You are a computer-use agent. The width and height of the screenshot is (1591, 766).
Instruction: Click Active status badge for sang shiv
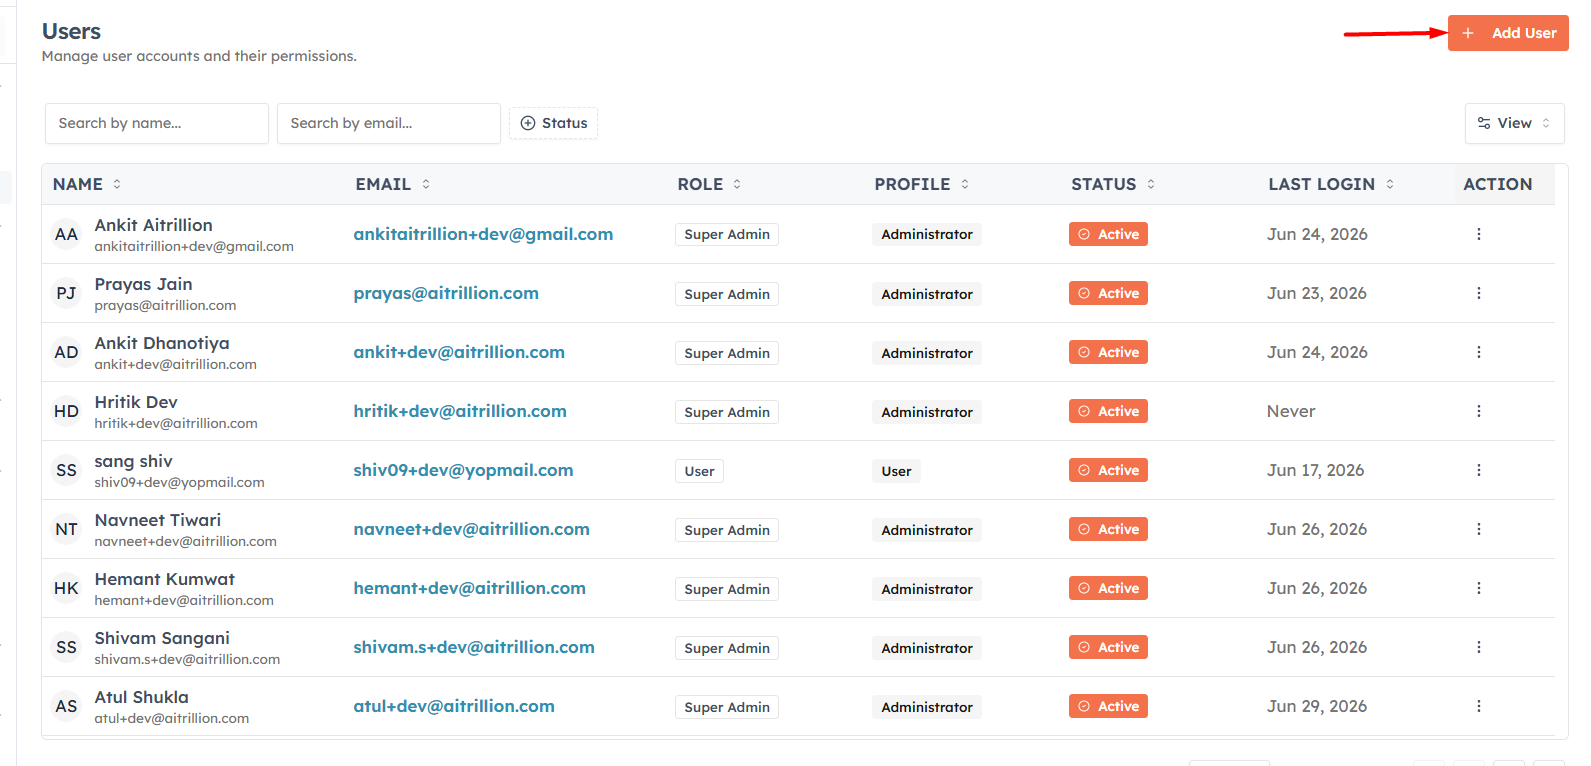tap(1108, 470)
